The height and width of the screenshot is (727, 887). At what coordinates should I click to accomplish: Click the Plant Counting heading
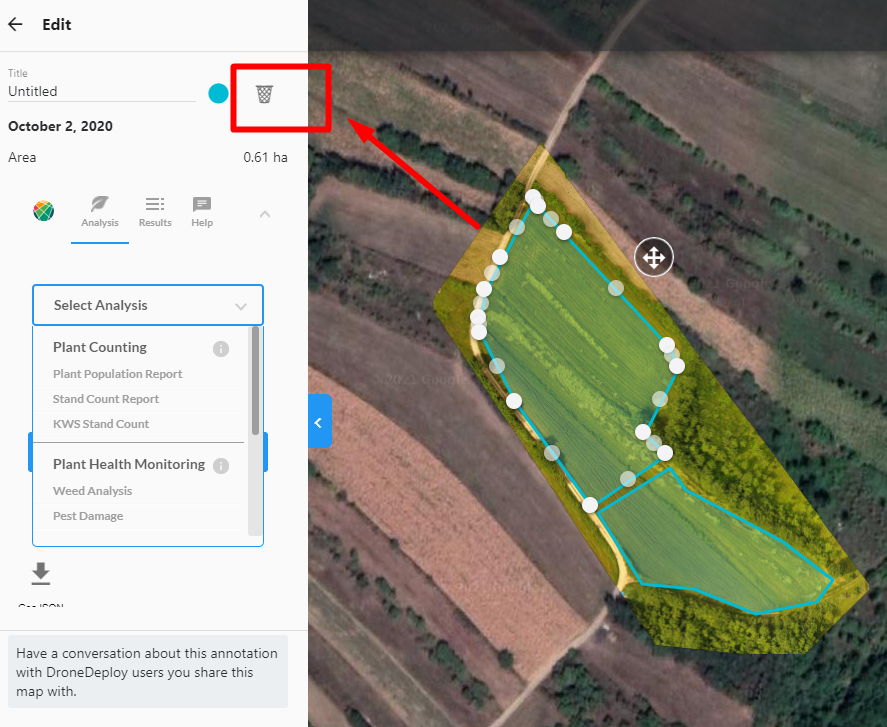(100, 347)
